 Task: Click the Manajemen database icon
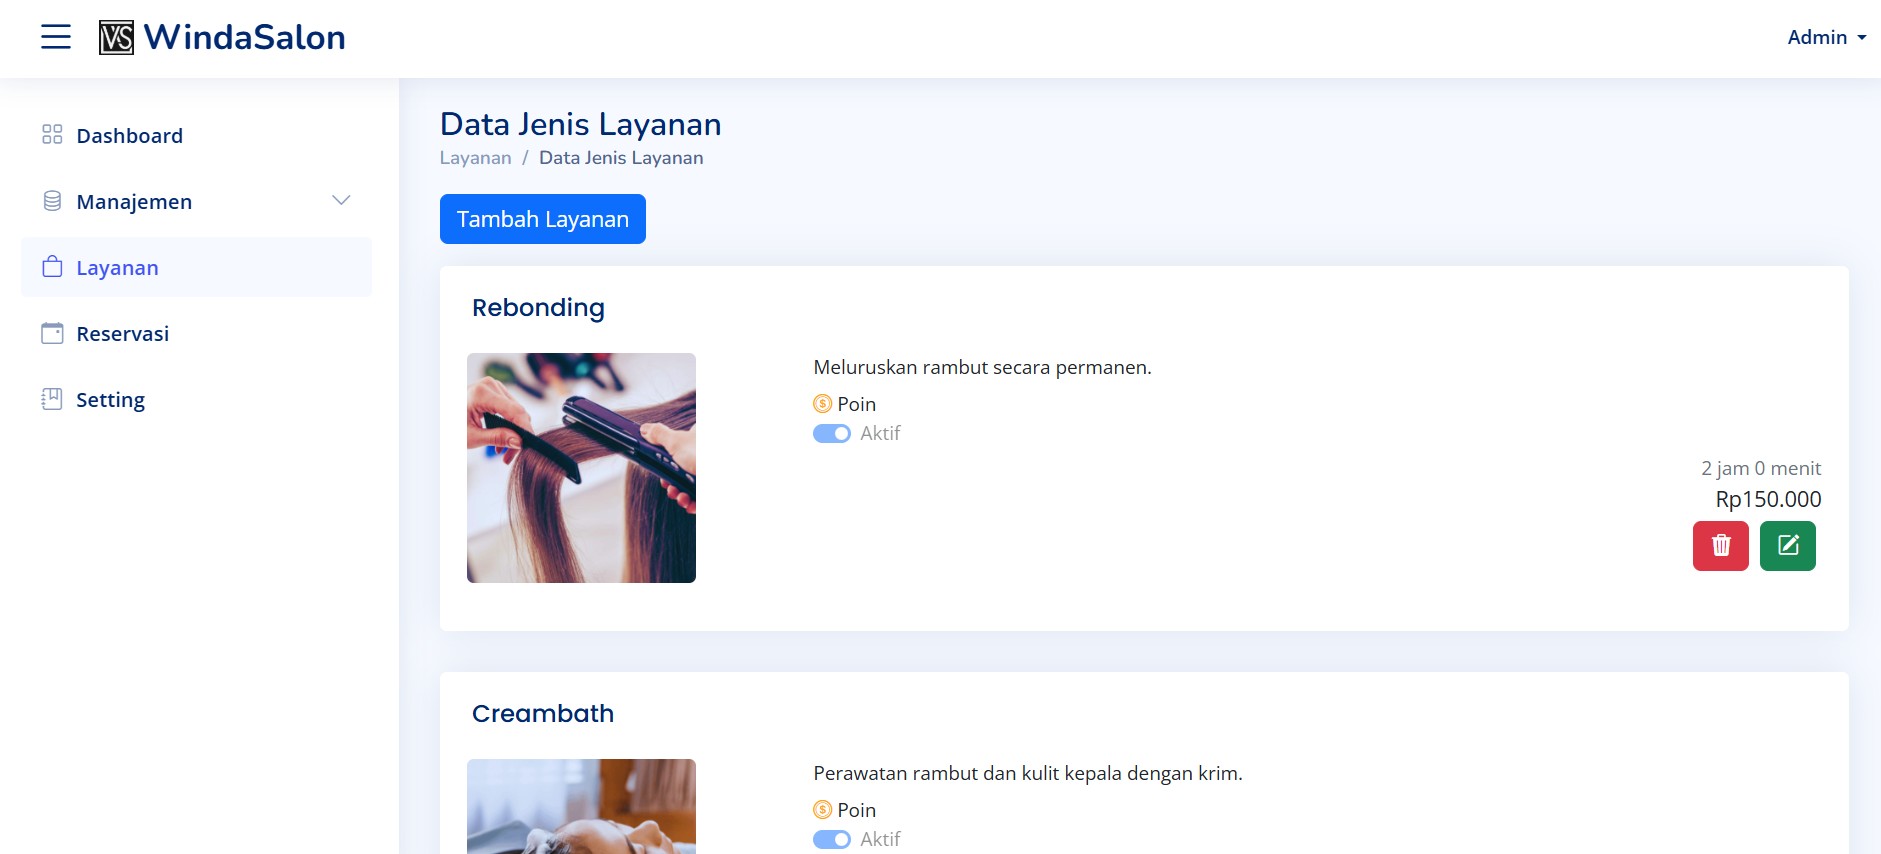coord(52,201)
